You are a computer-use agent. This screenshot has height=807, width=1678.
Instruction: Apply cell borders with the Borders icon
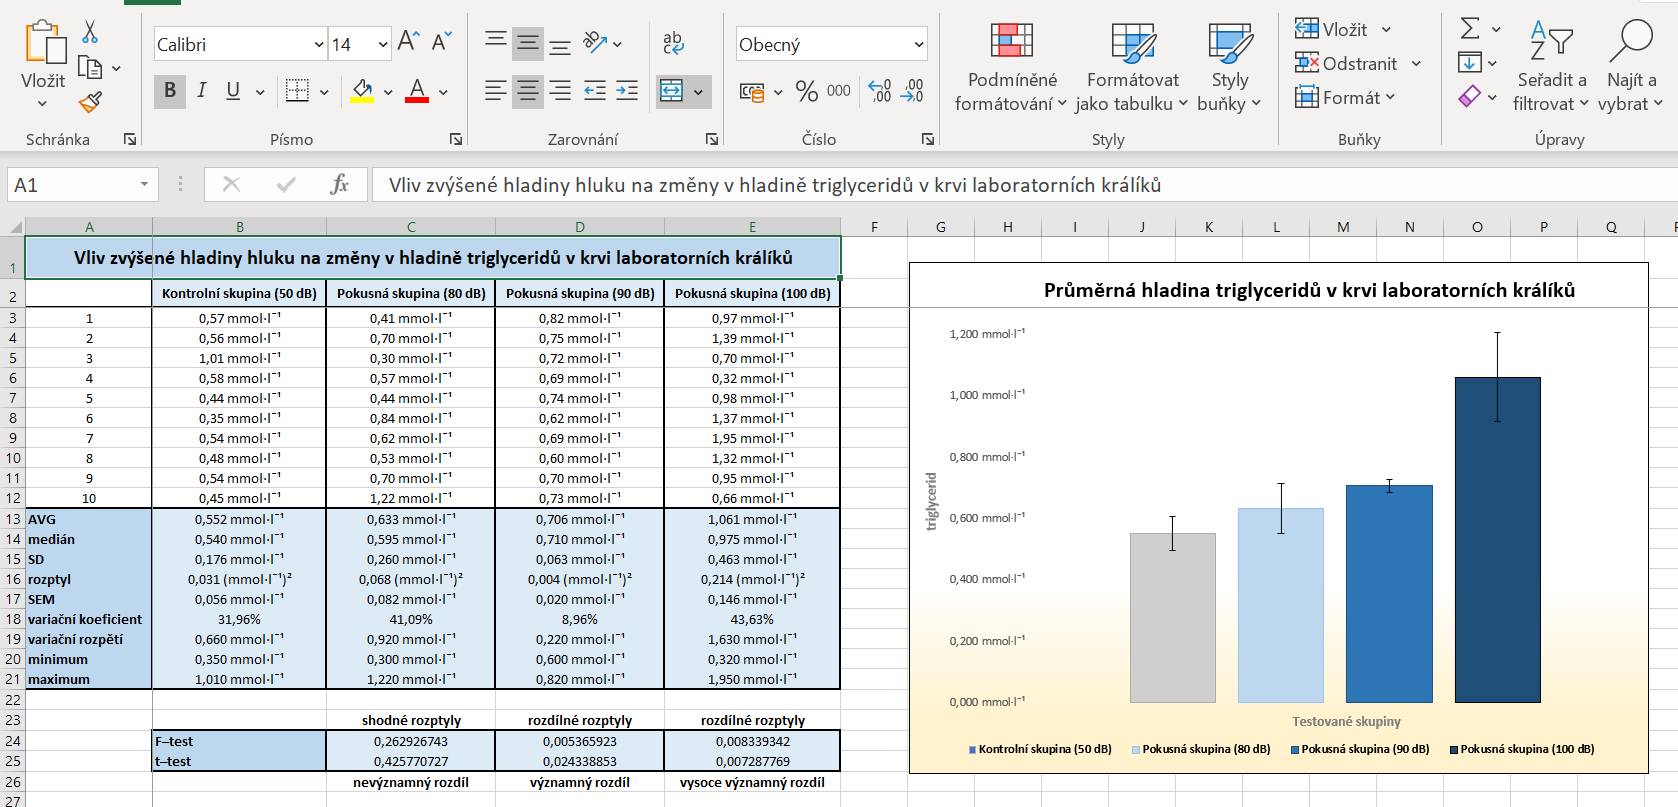[297, 91]
